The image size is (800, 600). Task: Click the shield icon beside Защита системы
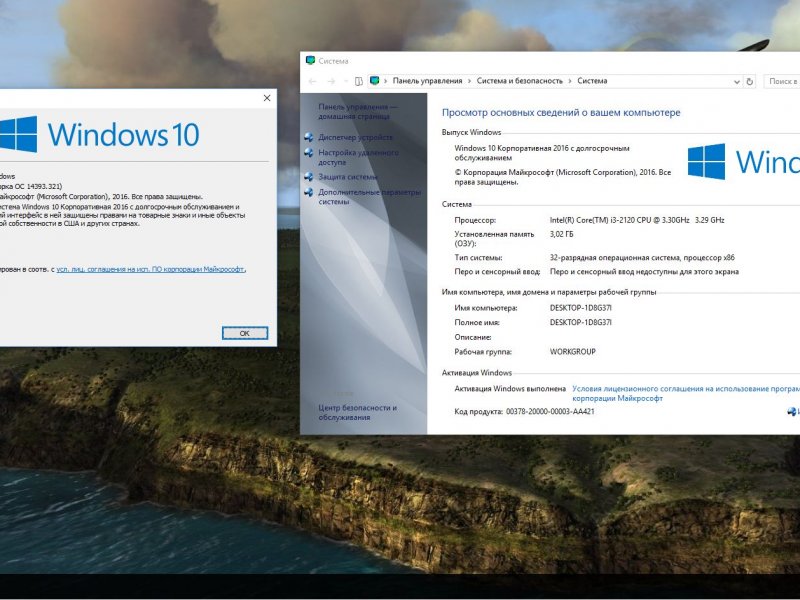tap(309, 177)
